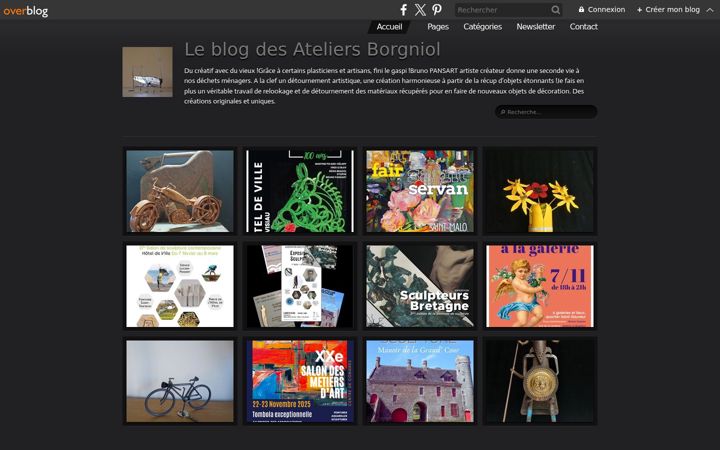Click Créer mon blog

[668, 9]
